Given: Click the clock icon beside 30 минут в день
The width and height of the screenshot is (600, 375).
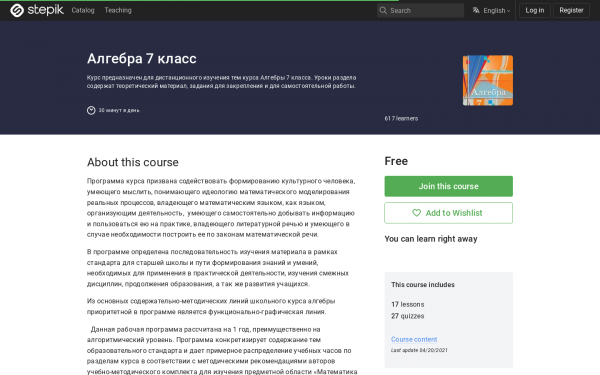Looking at the screenshot, I should coord(91,110).
